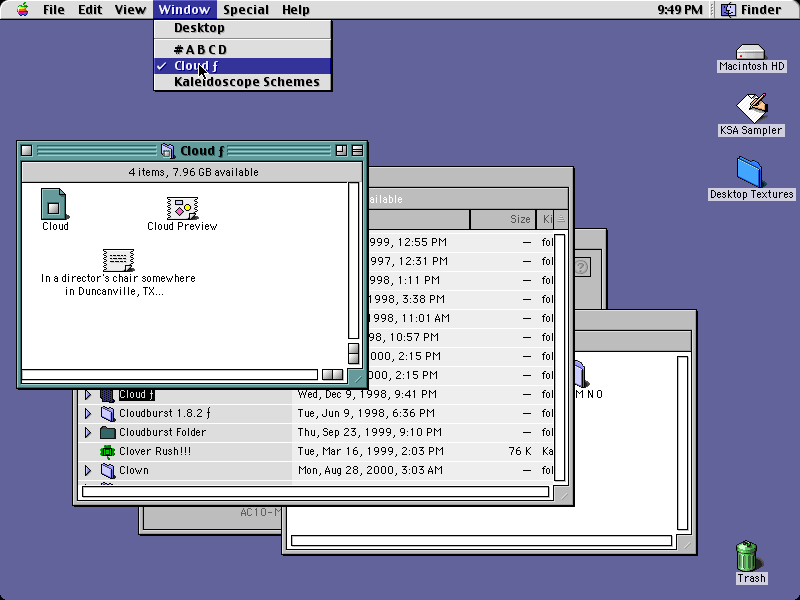This screenshot has height=600, width=800.
Task: Choose Desktop from the Window menu
Action: (x=243, y=28)
